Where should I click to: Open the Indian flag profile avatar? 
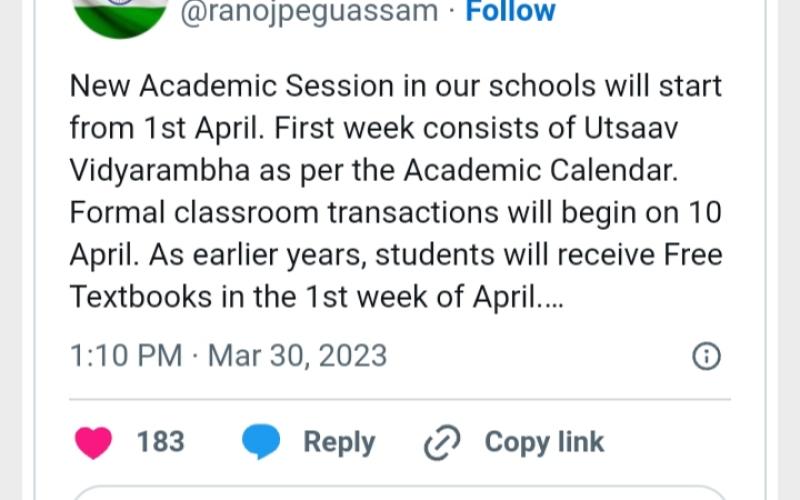pyautogui.click(x=120, y=15)
